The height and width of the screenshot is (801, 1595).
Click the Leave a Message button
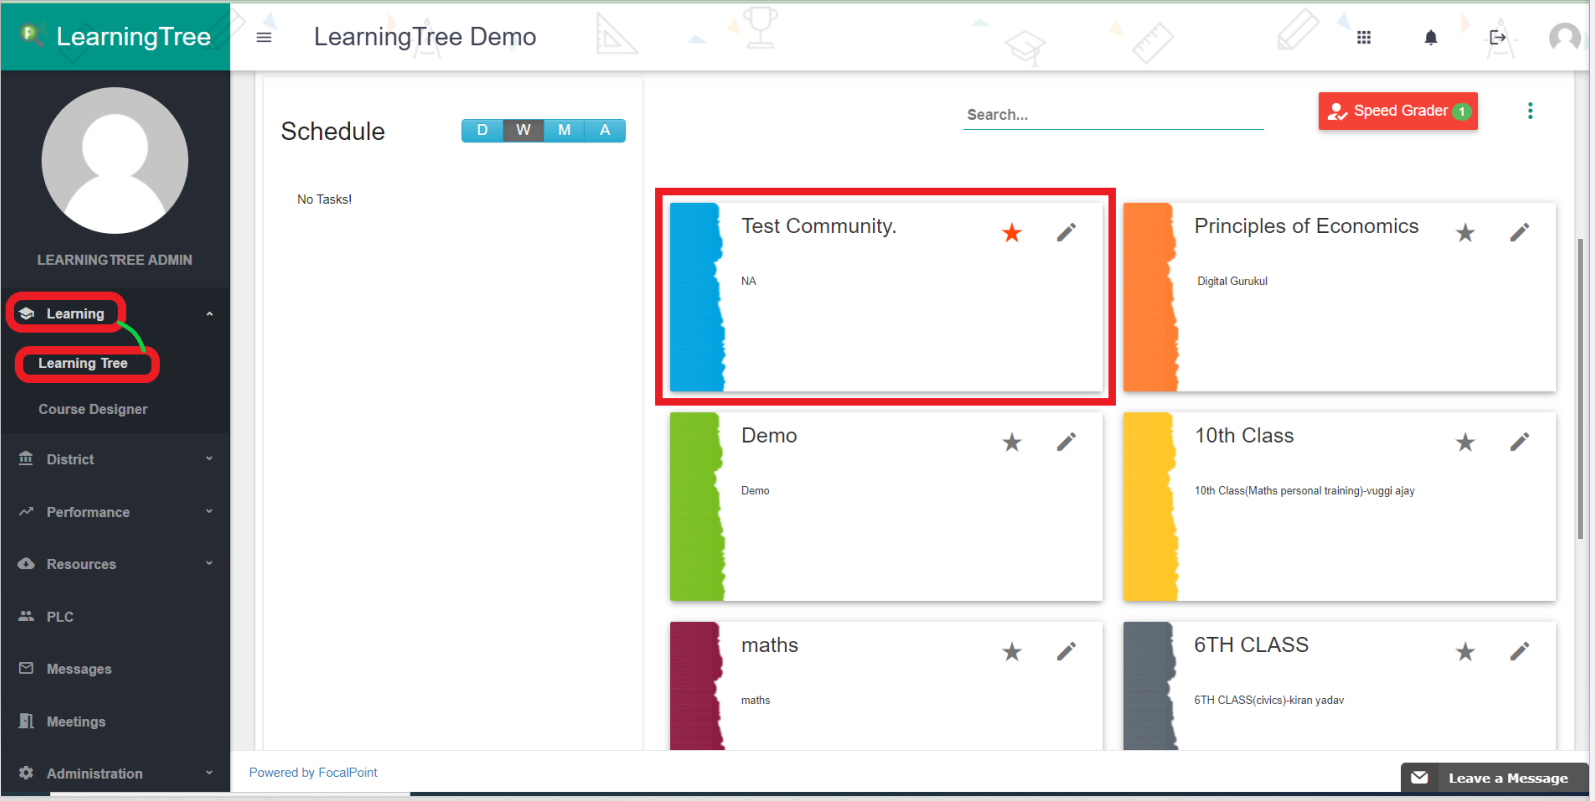click(1494, 778)
